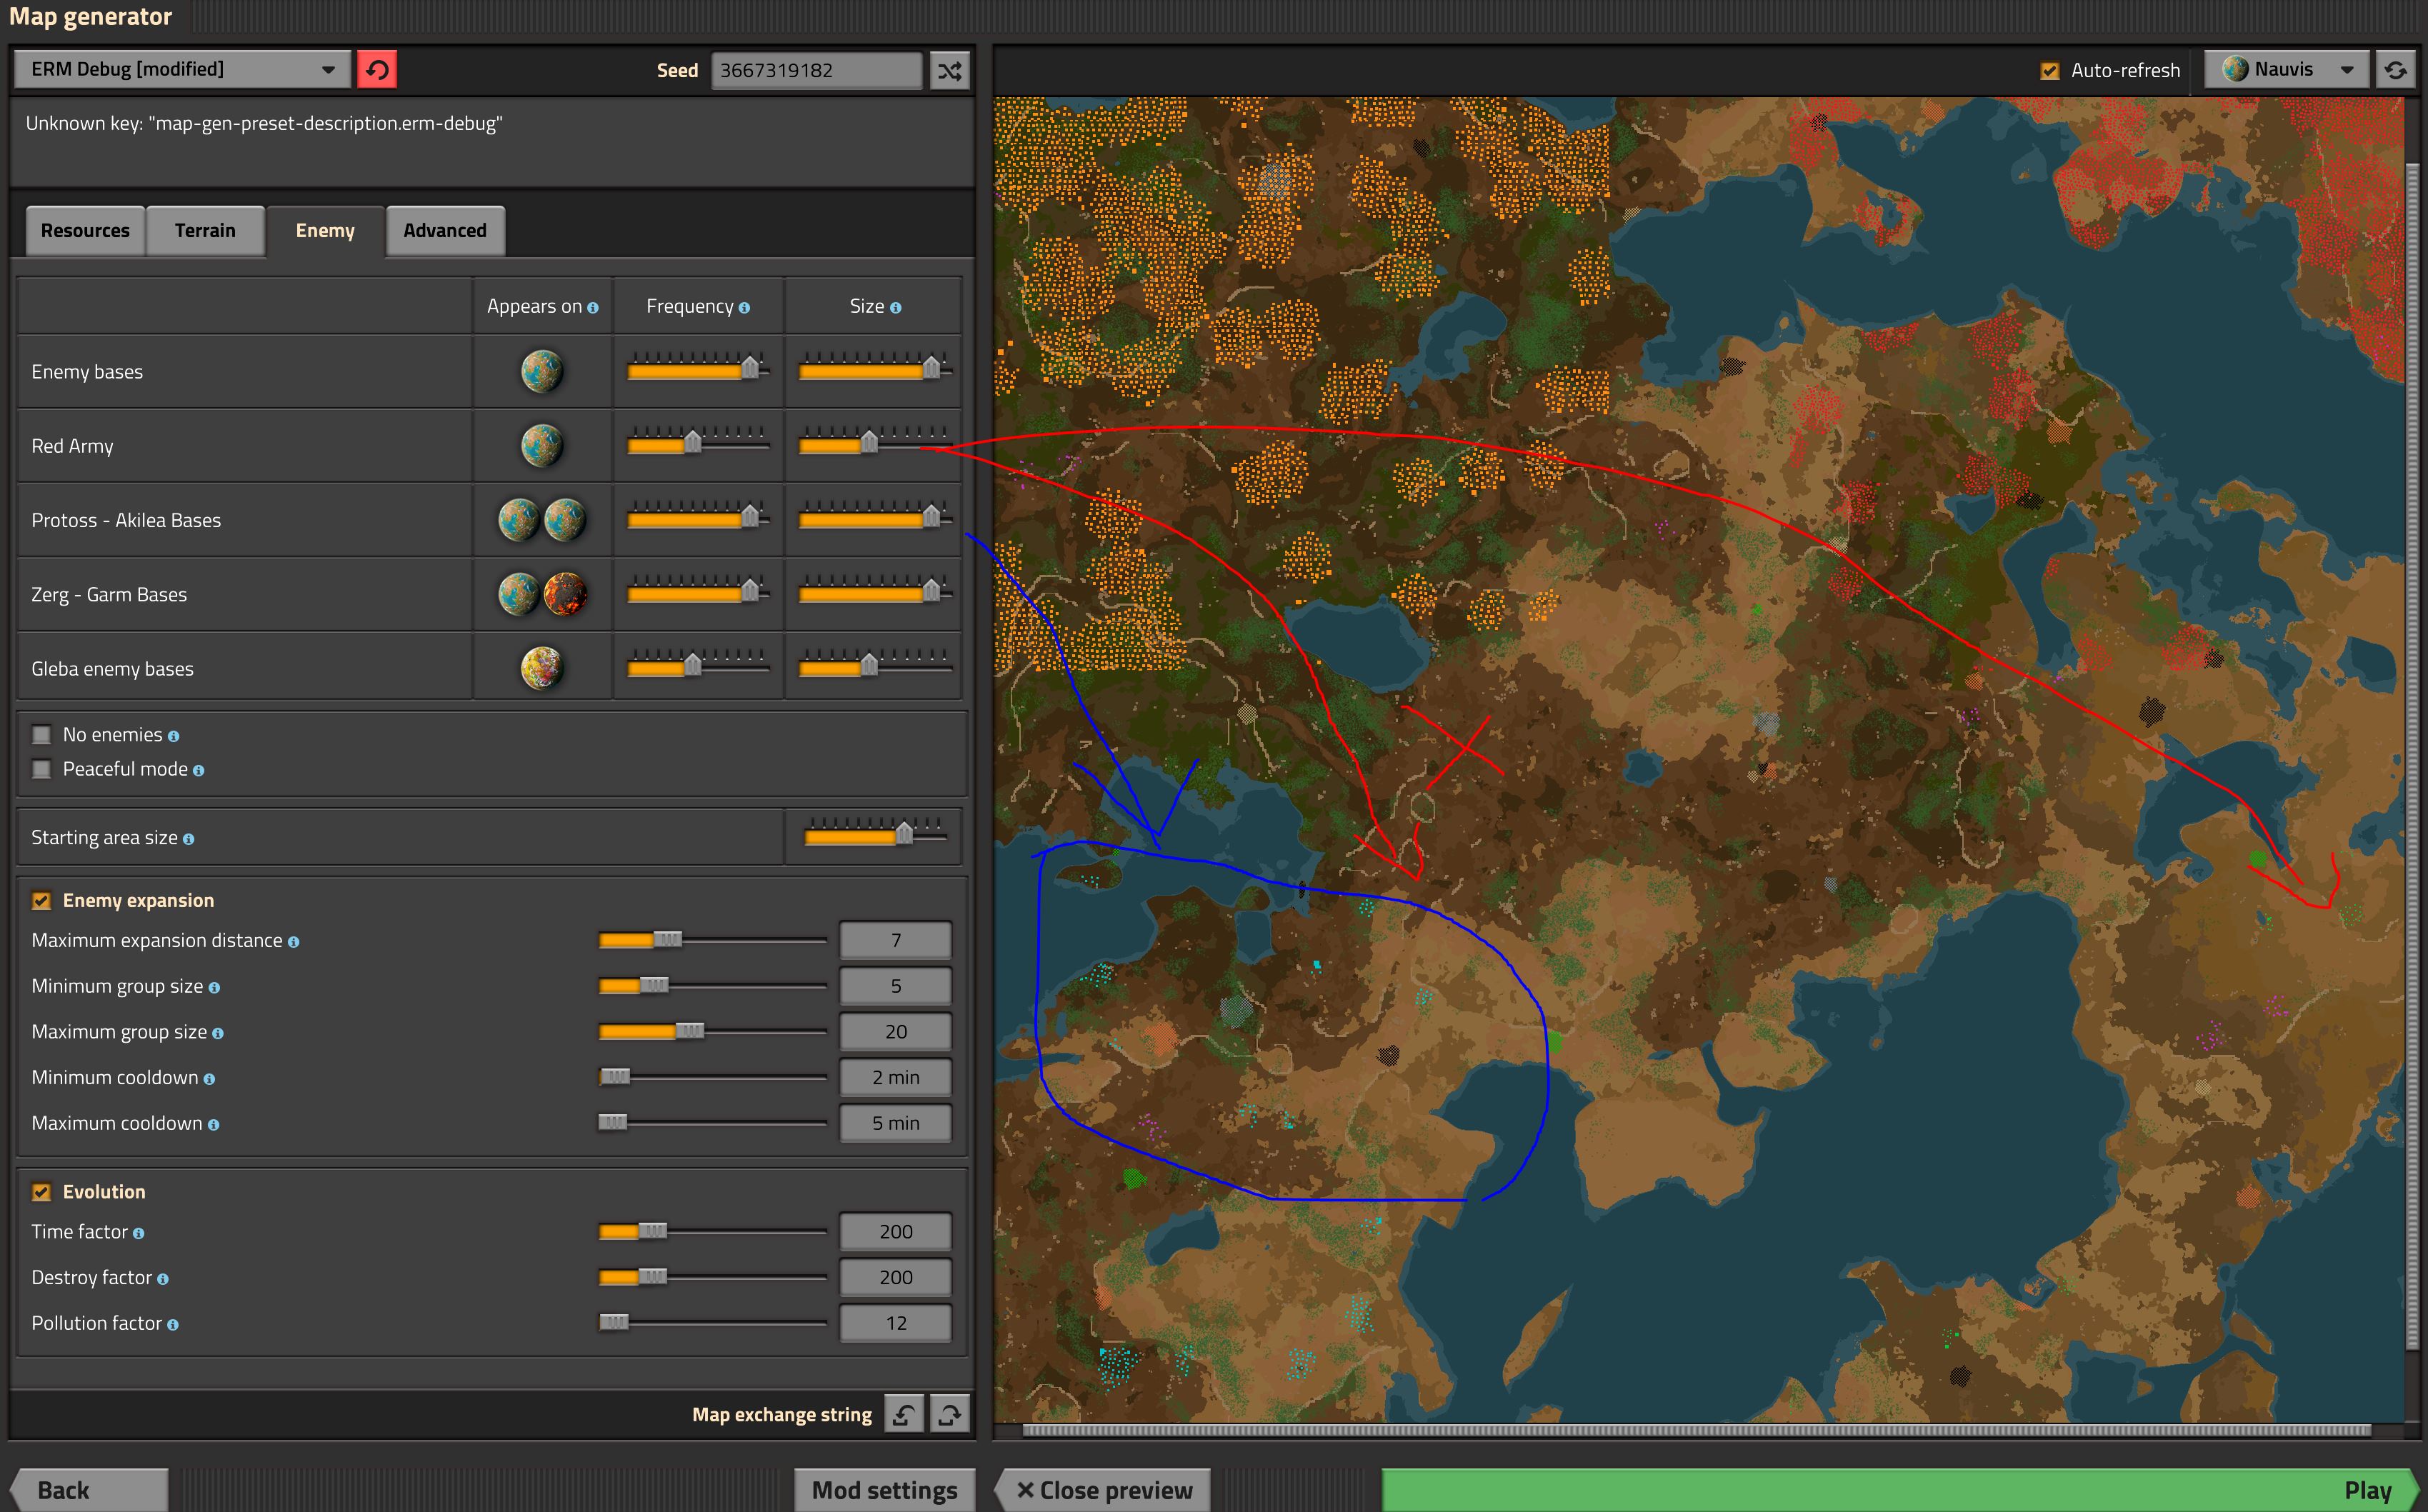Click Time factor value field

(895, 1232)
